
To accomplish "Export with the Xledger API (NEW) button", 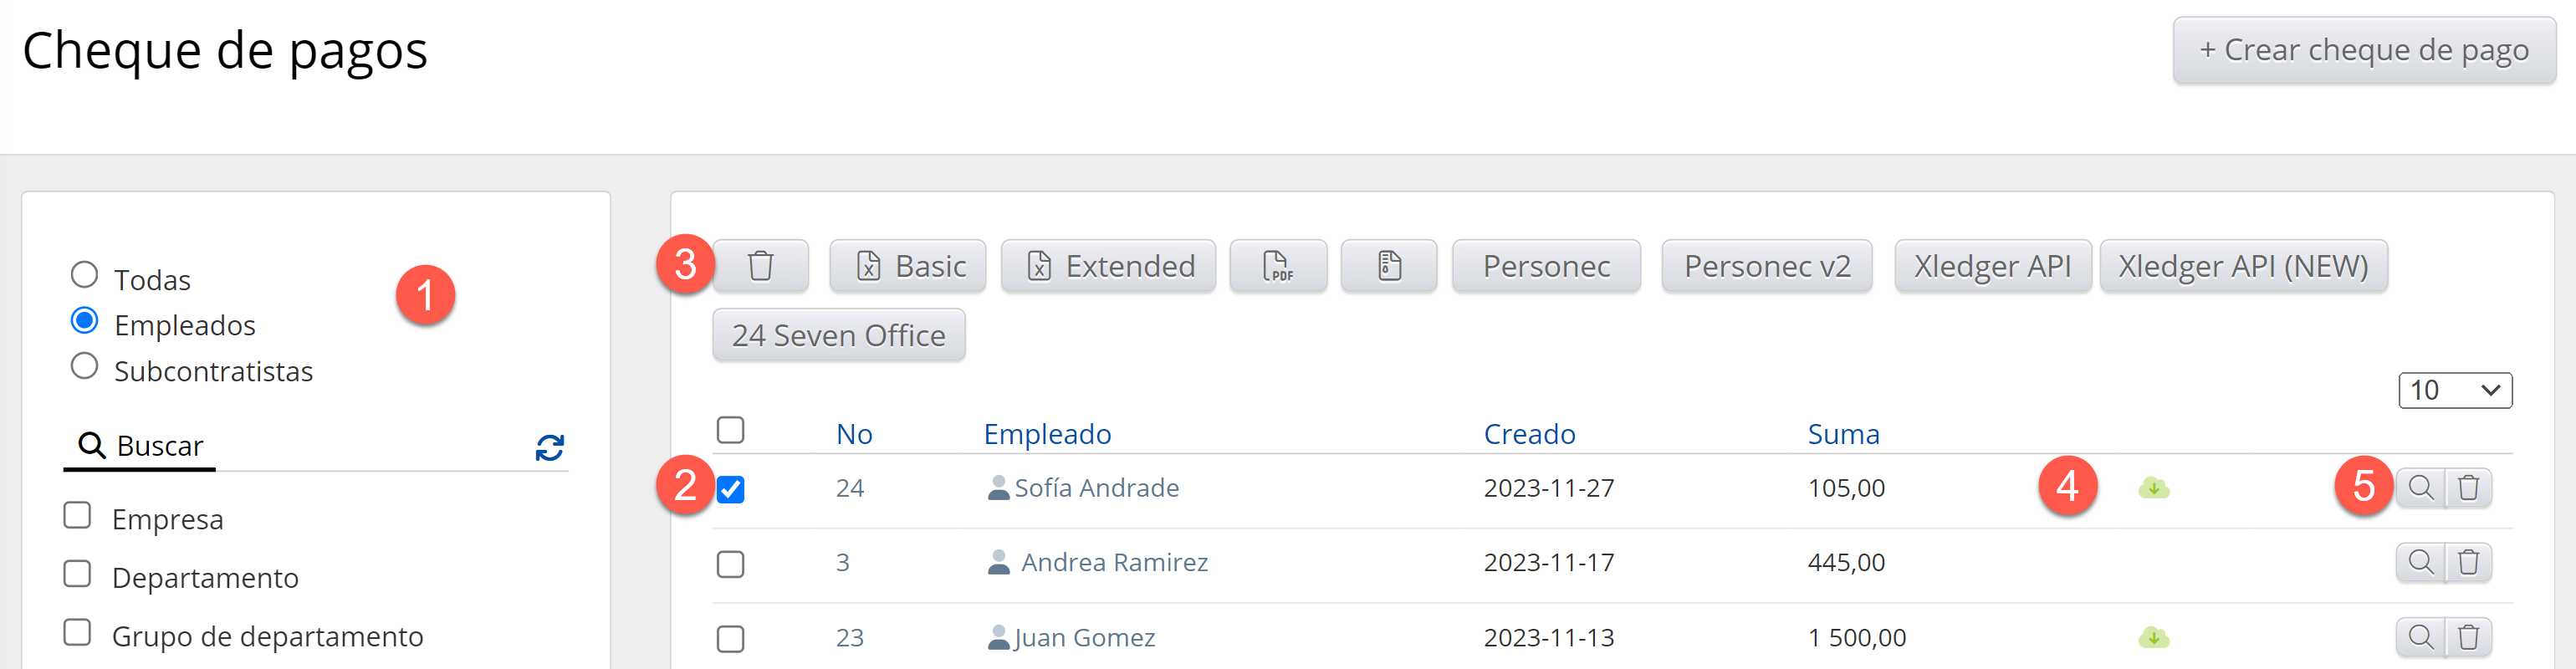I will [2243, 266].
